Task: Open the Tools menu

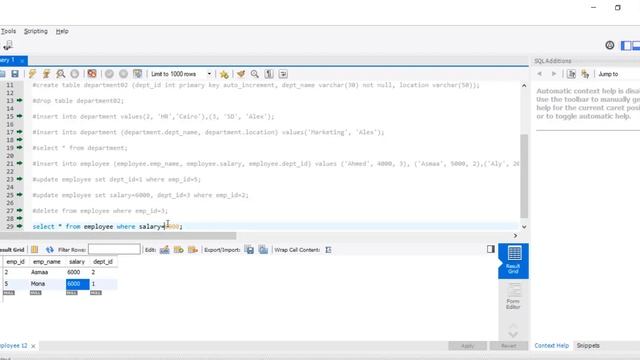Action: pyautogui.click(x=8, y=31)
